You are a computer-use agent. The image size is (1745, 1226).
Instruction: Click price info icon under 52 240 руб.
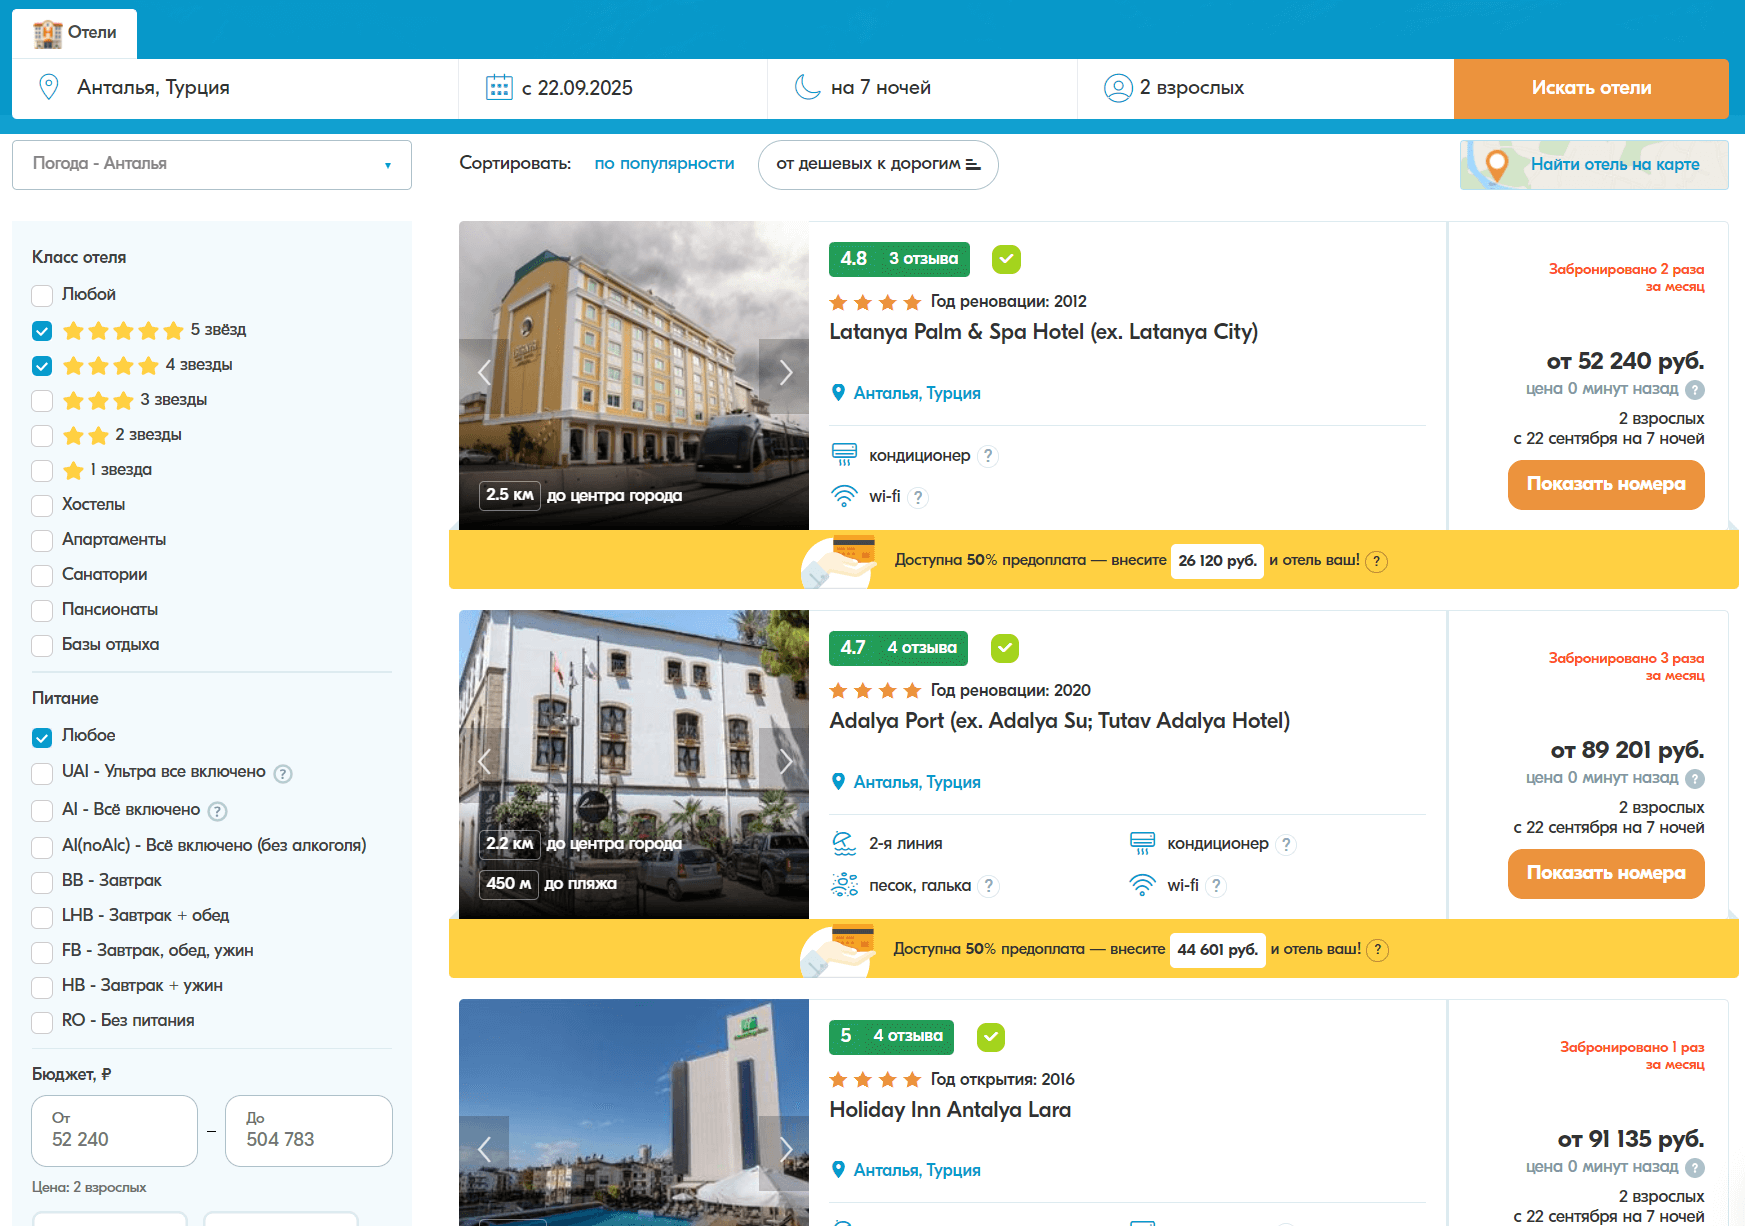click(x=1695, y=390)
